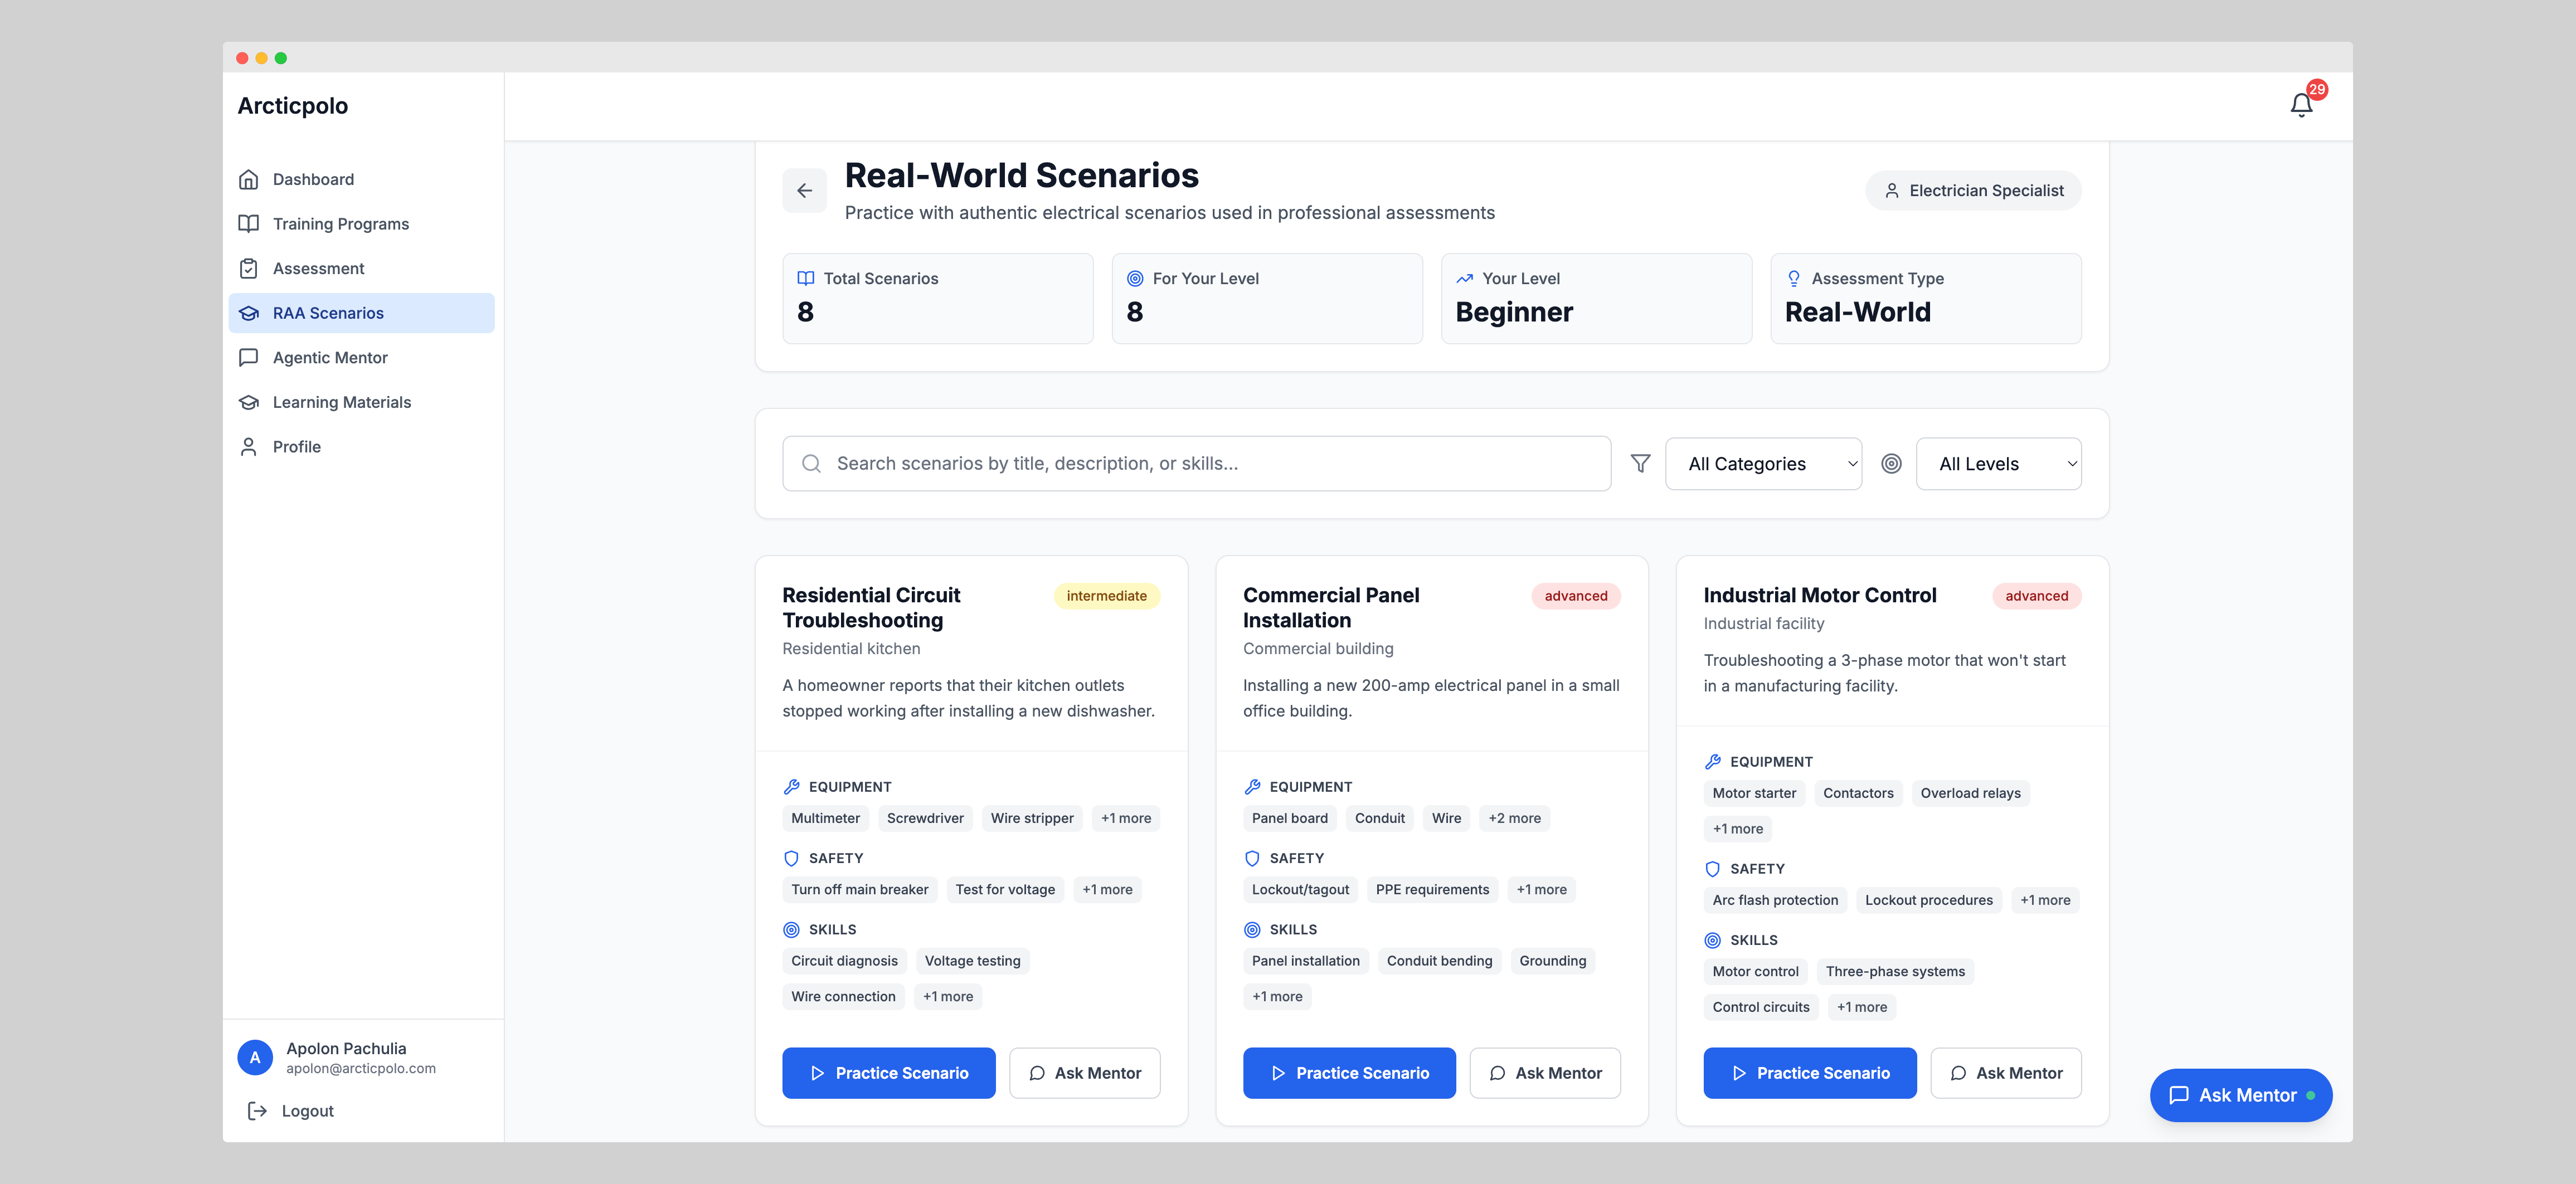Expand +2 more equipment in Commercial Panel card
This screenshot has height=1184, width=2576.
1514,818
